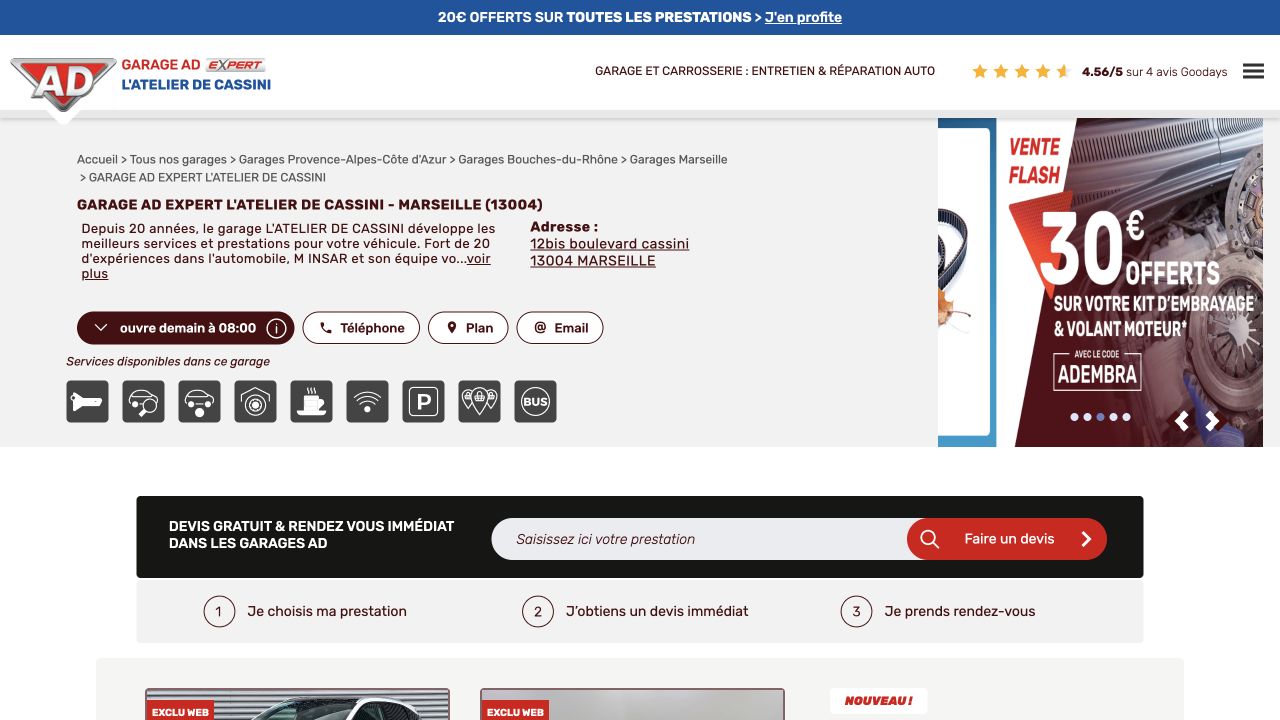Click the Email button
The height and width of the screenshot is (720, 1280).
(x=560, y=328)
